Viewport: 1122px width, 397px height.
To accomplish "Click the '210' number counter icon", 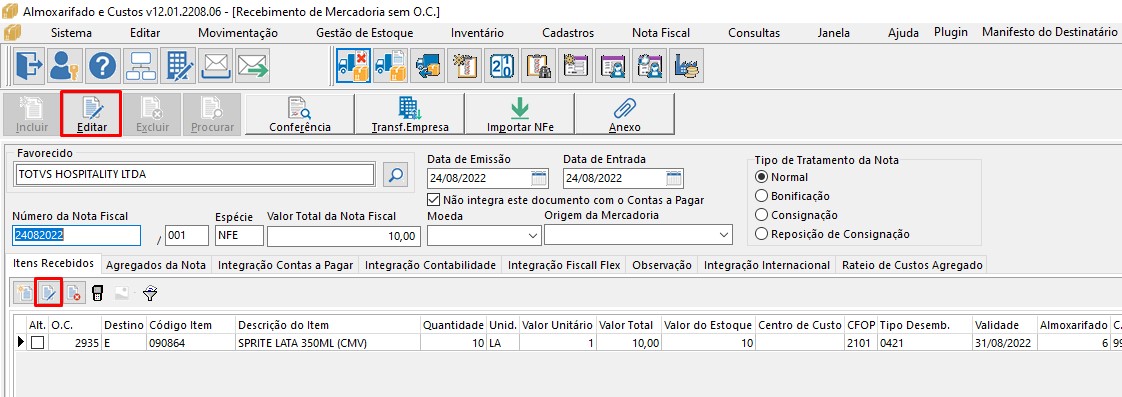I will (x=502, y=67).
